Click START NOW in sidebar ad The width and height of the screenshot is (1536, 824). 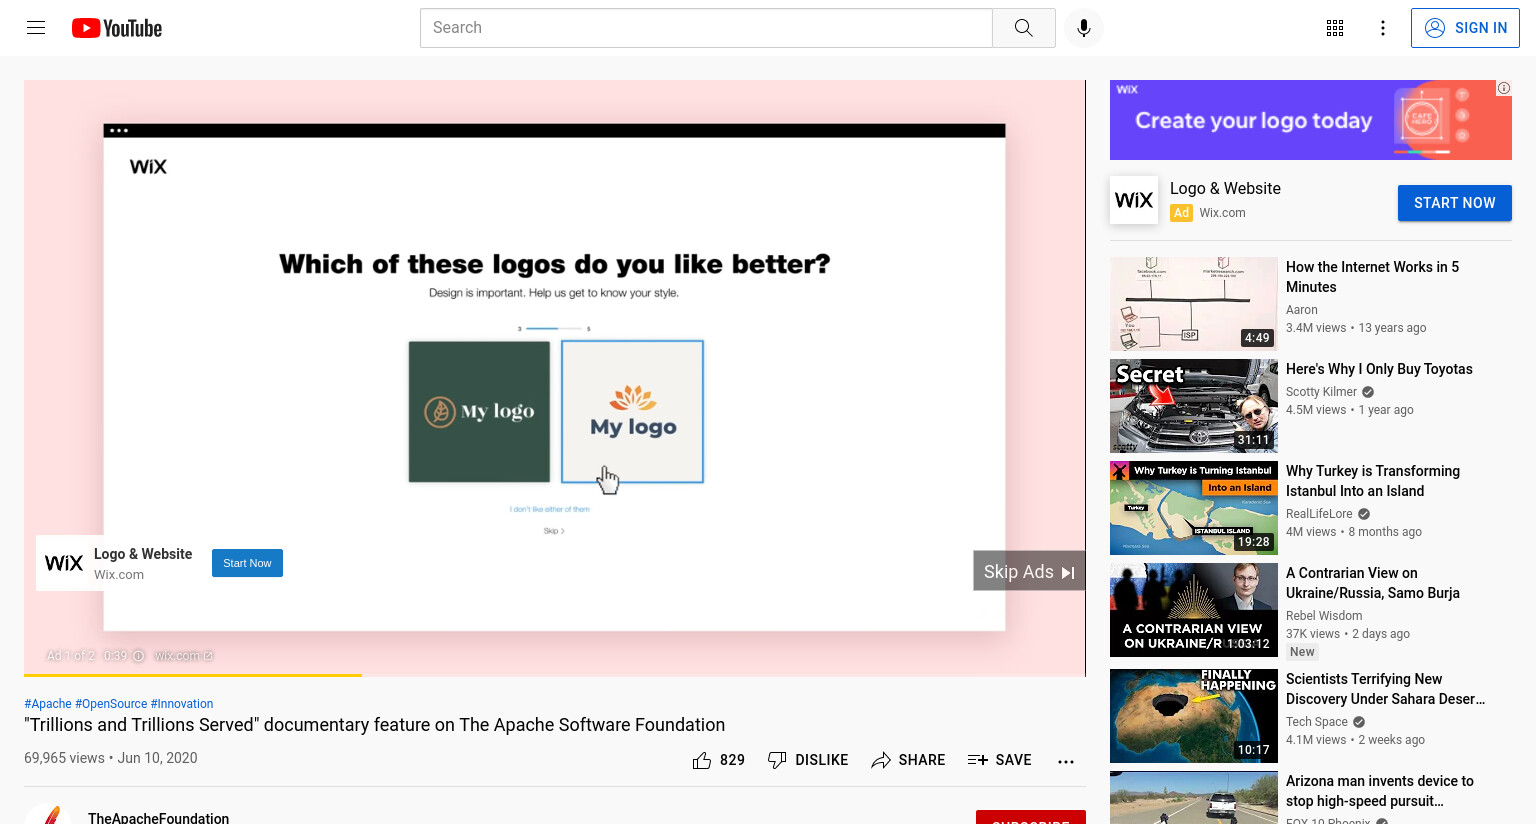coord(1454,203)
